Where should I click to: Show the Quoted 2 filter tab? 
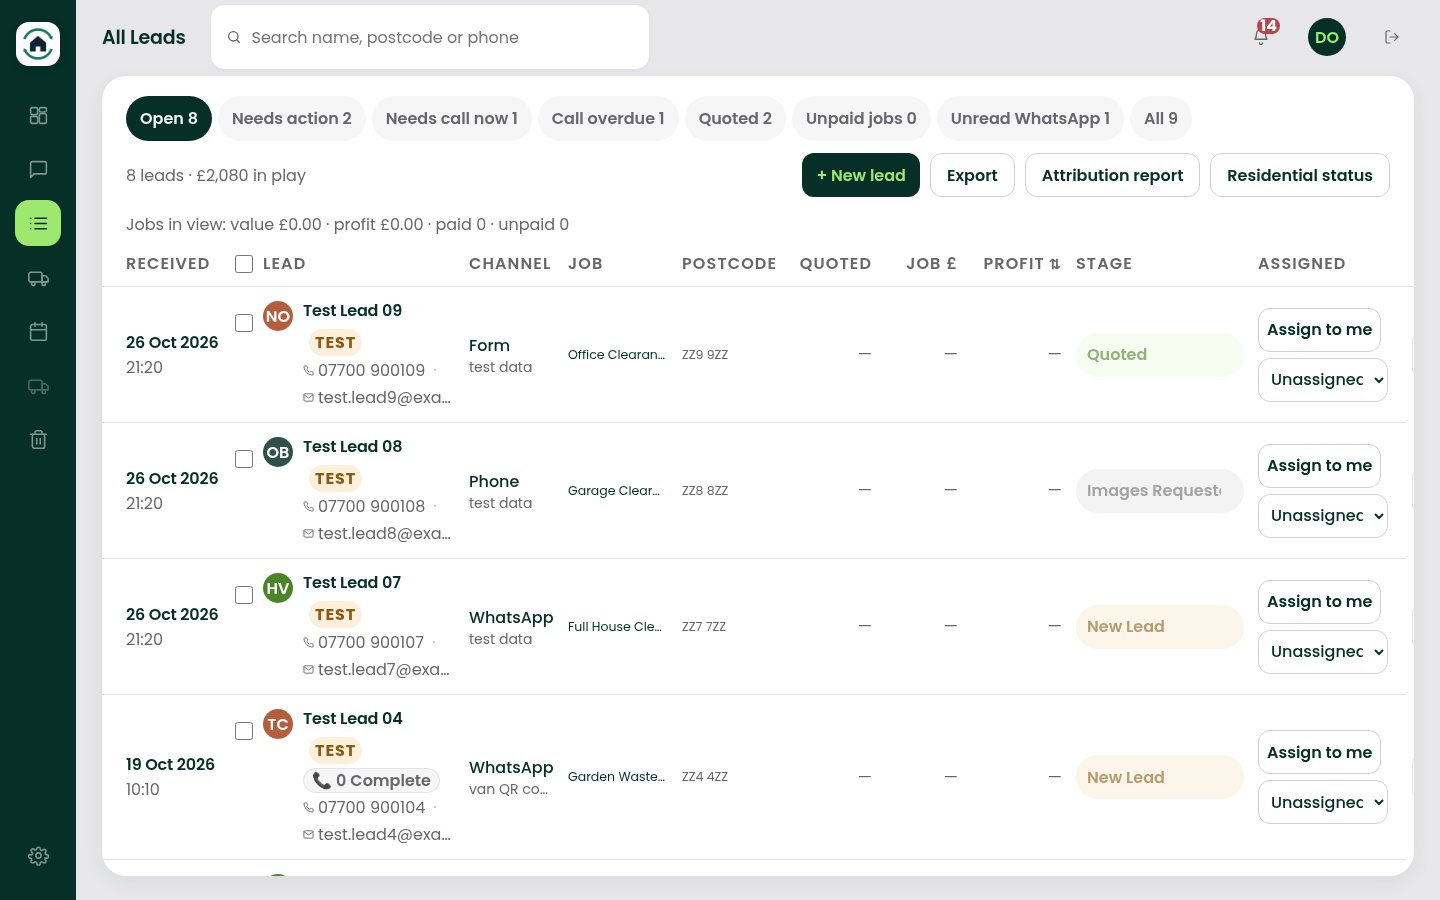(735, 118)
